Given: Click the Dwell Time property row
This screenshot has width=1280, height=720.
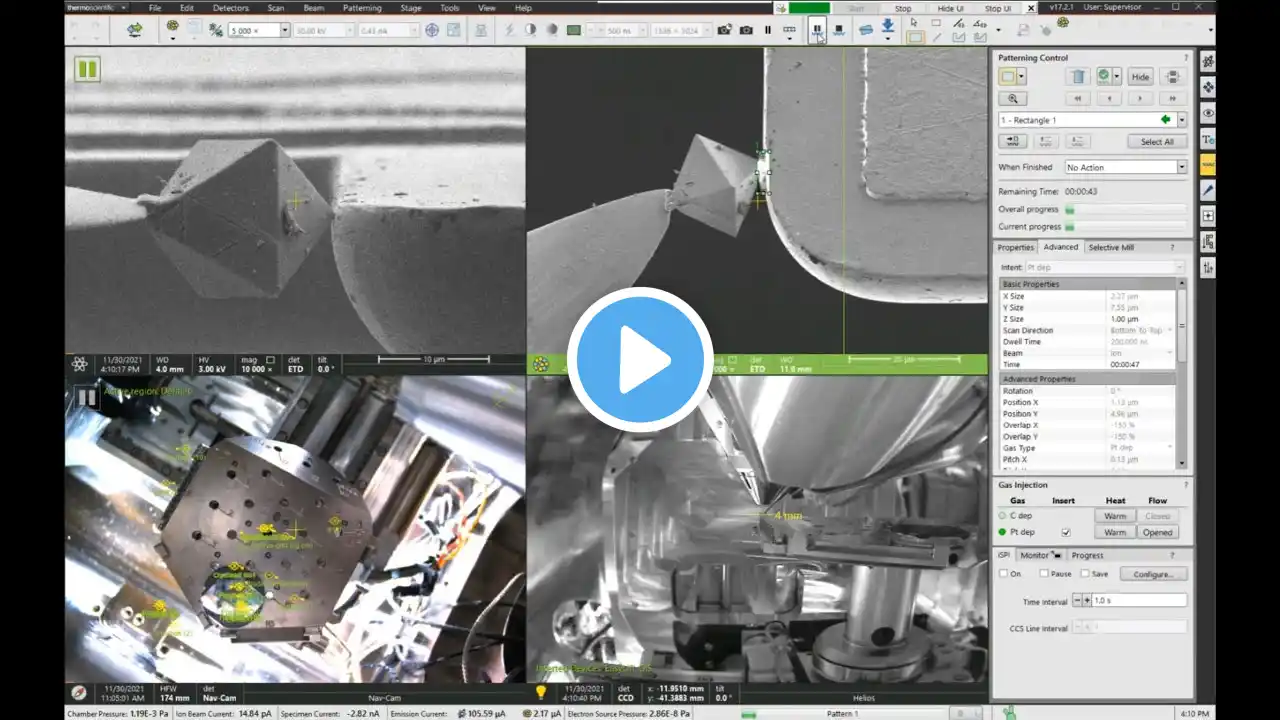Looking at the screenshot, I should [1088, 342].
